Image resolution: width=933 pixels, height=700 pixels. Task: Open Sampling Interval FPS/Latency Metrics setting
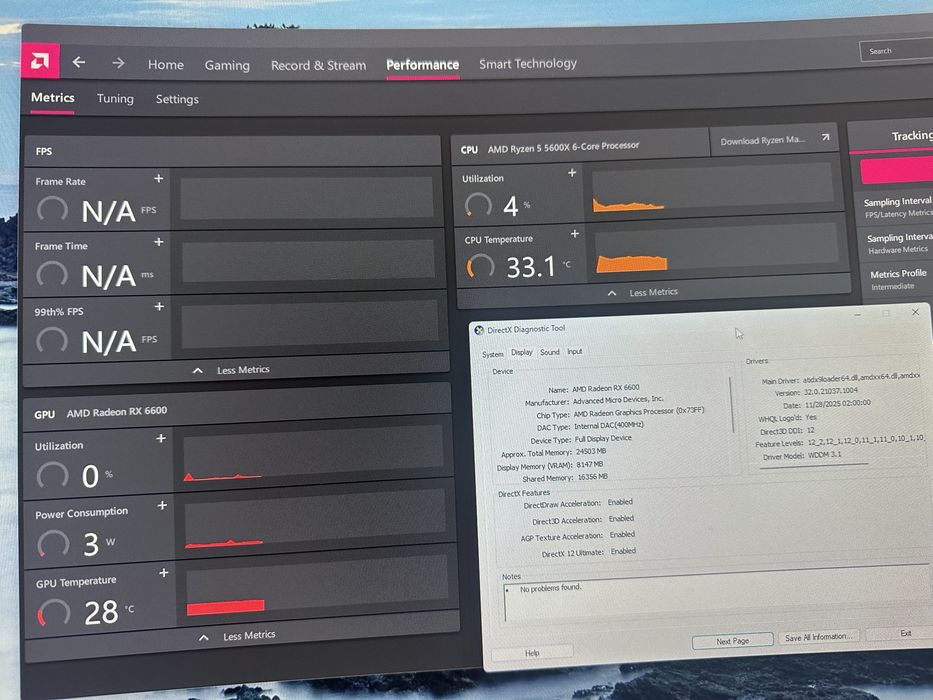pyautogui.click(x=898, y=207)
